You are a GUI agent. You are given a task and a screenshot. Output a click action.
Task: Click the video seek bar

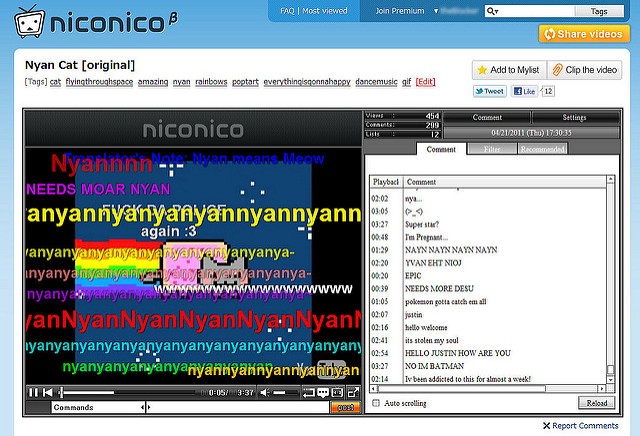pos(129,393)
